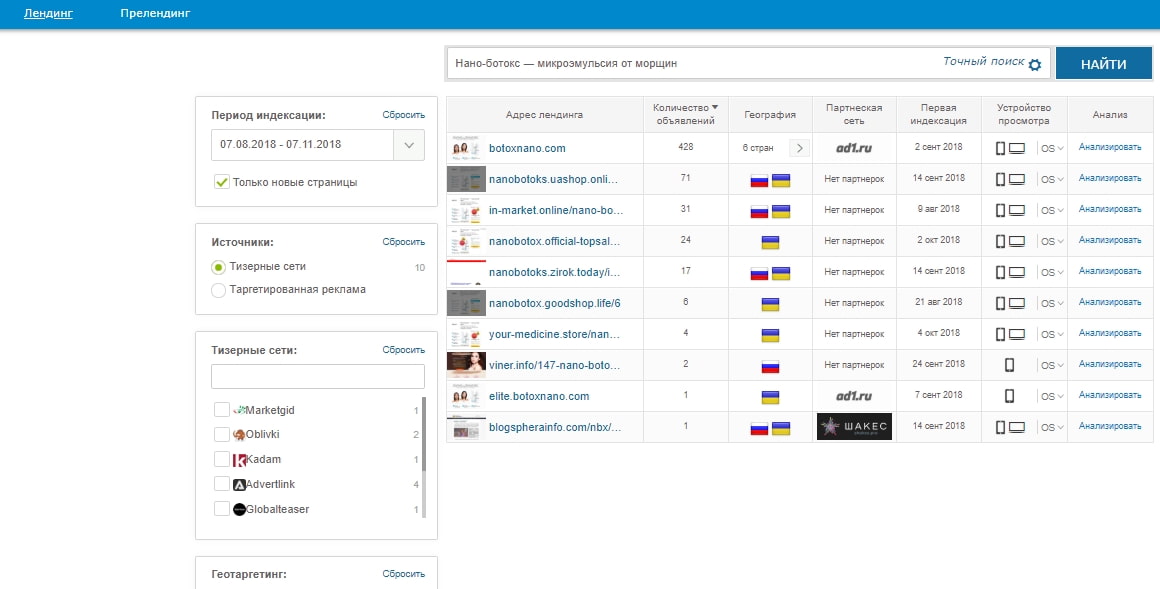Click Shakes partner network logo
The width and height of the screenshot is (1160, 589).
coord(854,426)
